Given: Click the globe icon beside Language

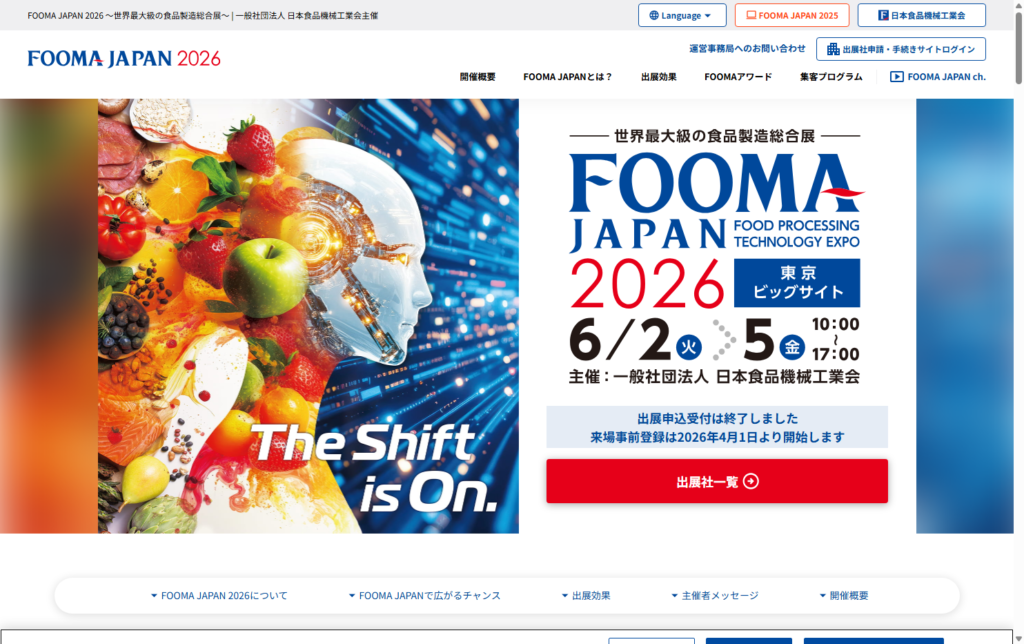Looking at the screenshot, I should pyautogui.click(x=654, y=16).
